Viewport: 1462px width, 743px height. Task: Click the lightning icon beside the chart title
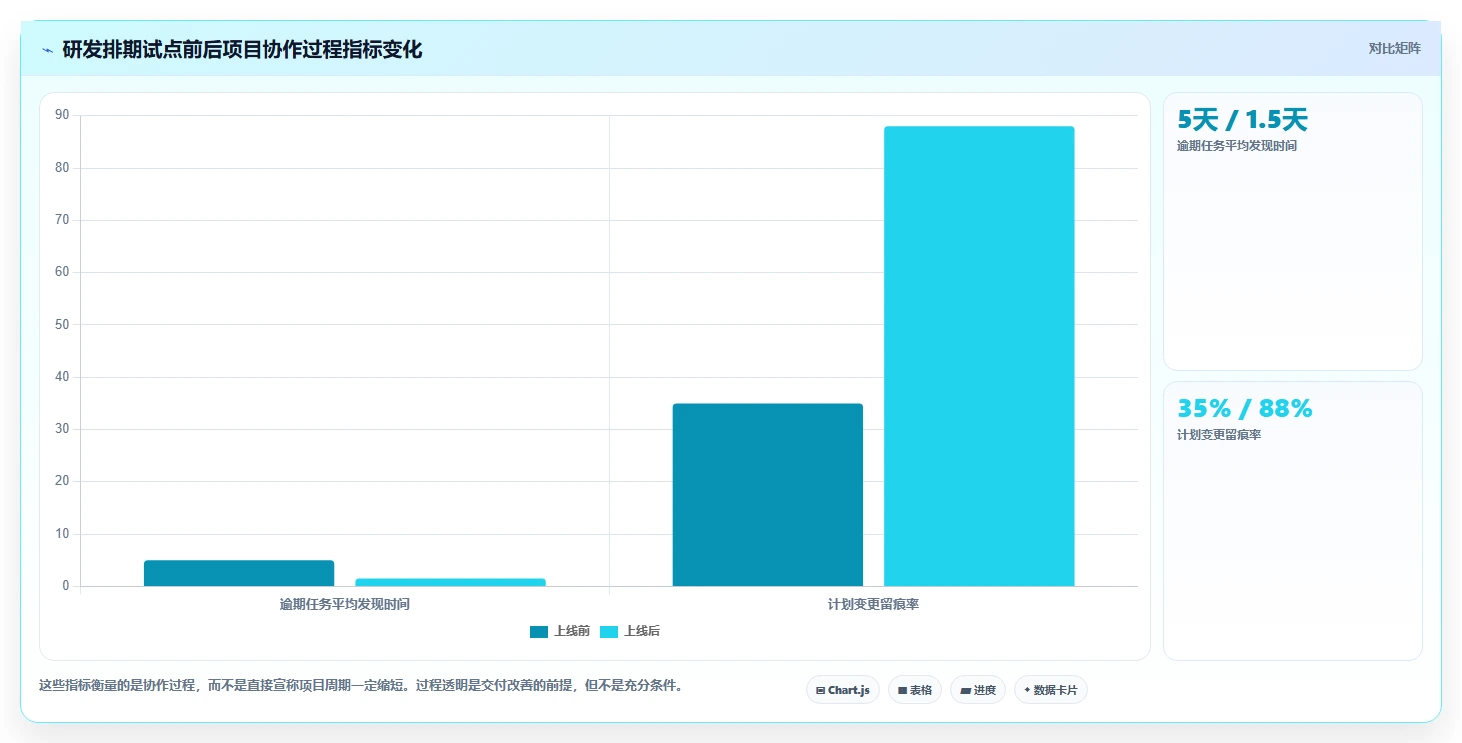coord(48,50)
